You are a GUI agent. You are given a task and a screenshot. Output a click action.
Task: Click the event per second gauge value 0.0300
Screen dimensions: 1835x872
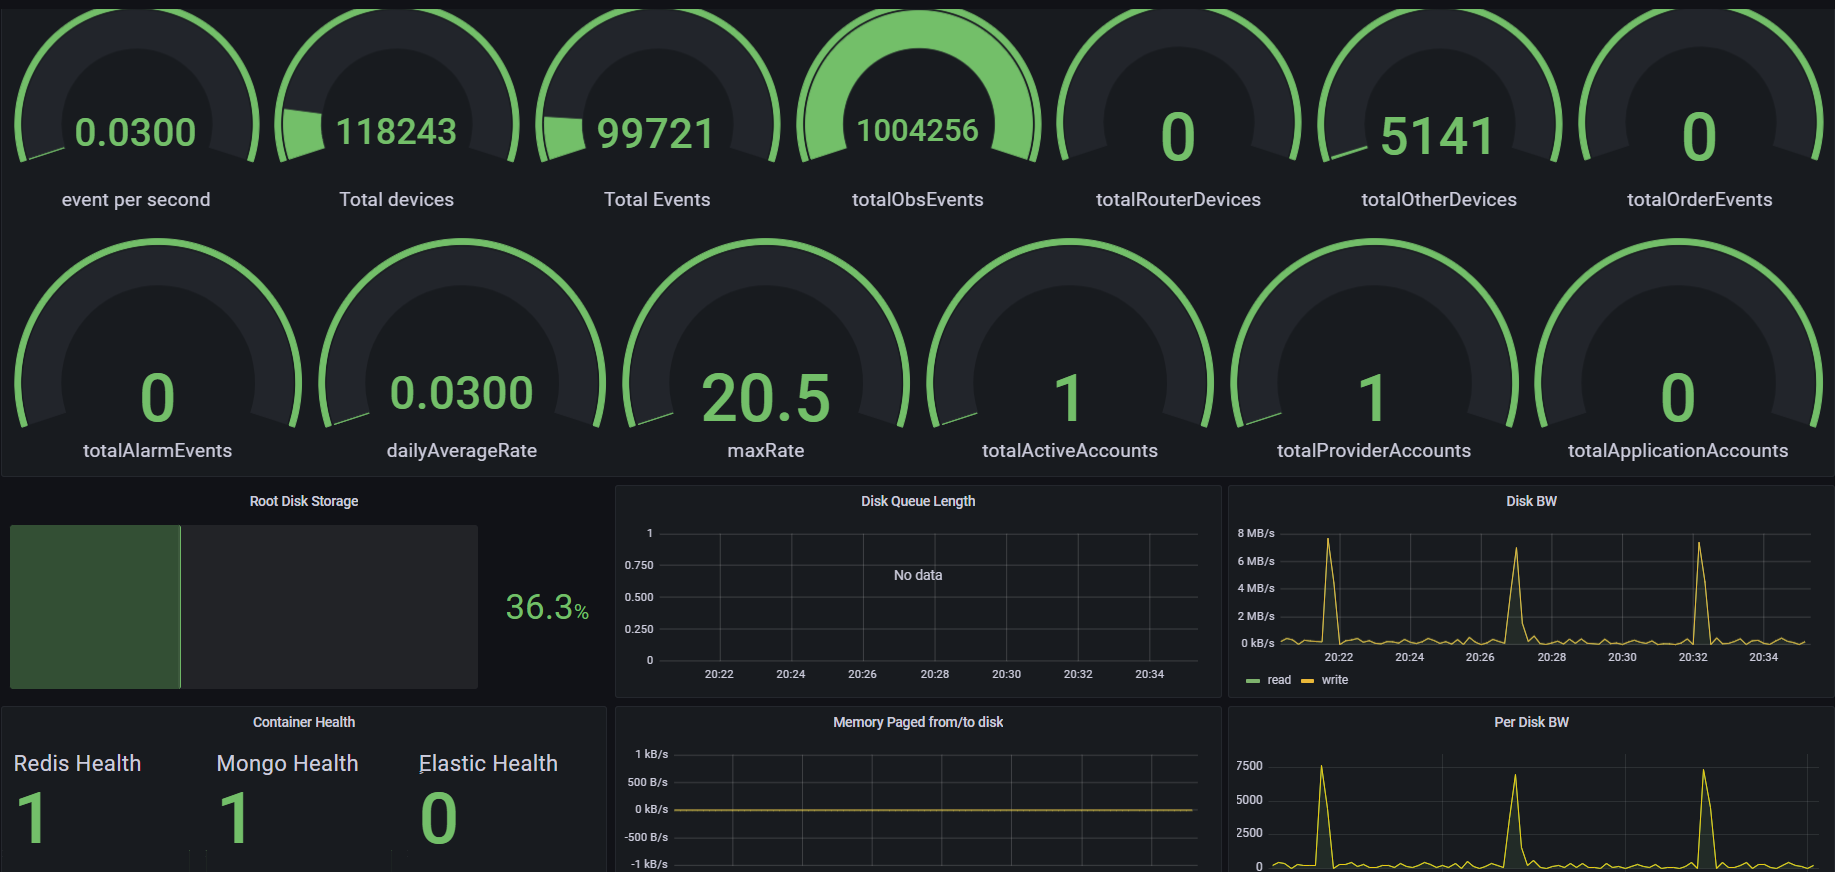[x=136, y=132]
